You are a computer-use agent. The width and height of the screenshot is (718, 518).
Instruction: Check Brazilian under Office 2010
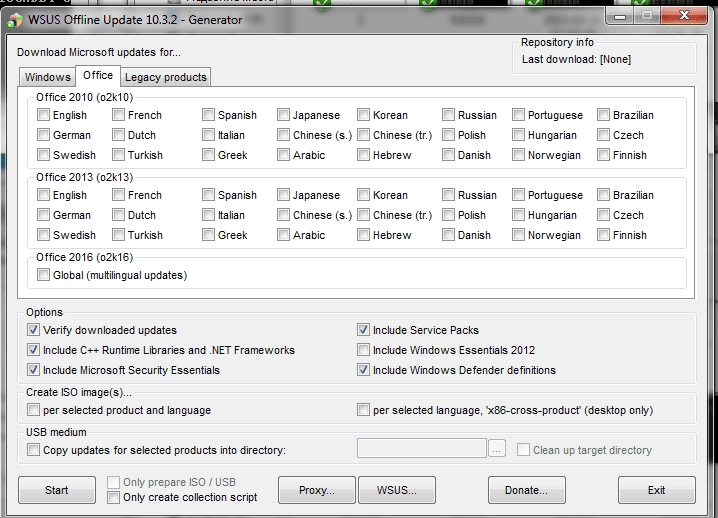[x=604, y=115]
